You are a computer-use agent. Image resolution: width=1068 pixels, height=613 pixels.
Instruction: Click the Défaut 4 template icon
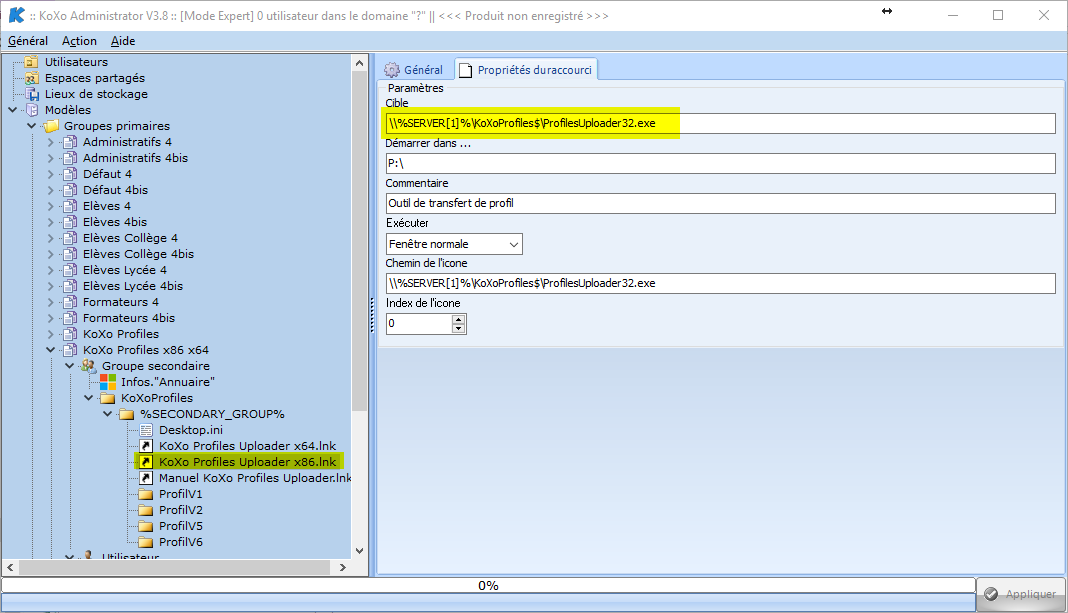(69, 174)
